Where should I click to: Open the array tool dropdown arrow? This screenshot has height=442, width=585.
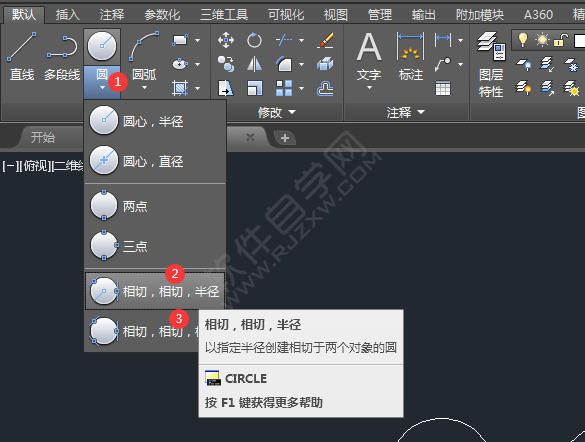coord(301,88)
